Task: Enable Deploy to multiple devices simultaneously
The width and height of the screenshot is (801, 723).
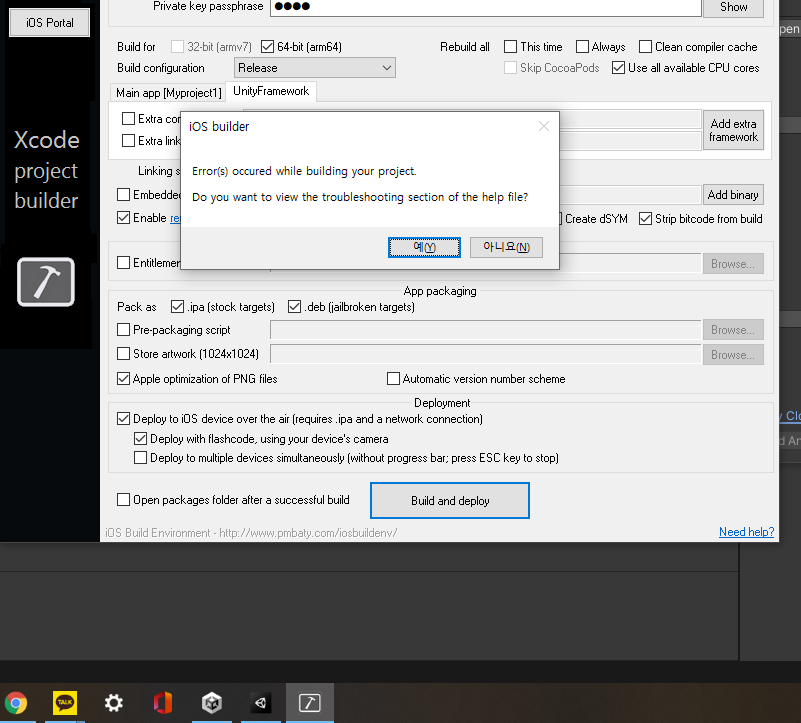Action: [140, 458]
